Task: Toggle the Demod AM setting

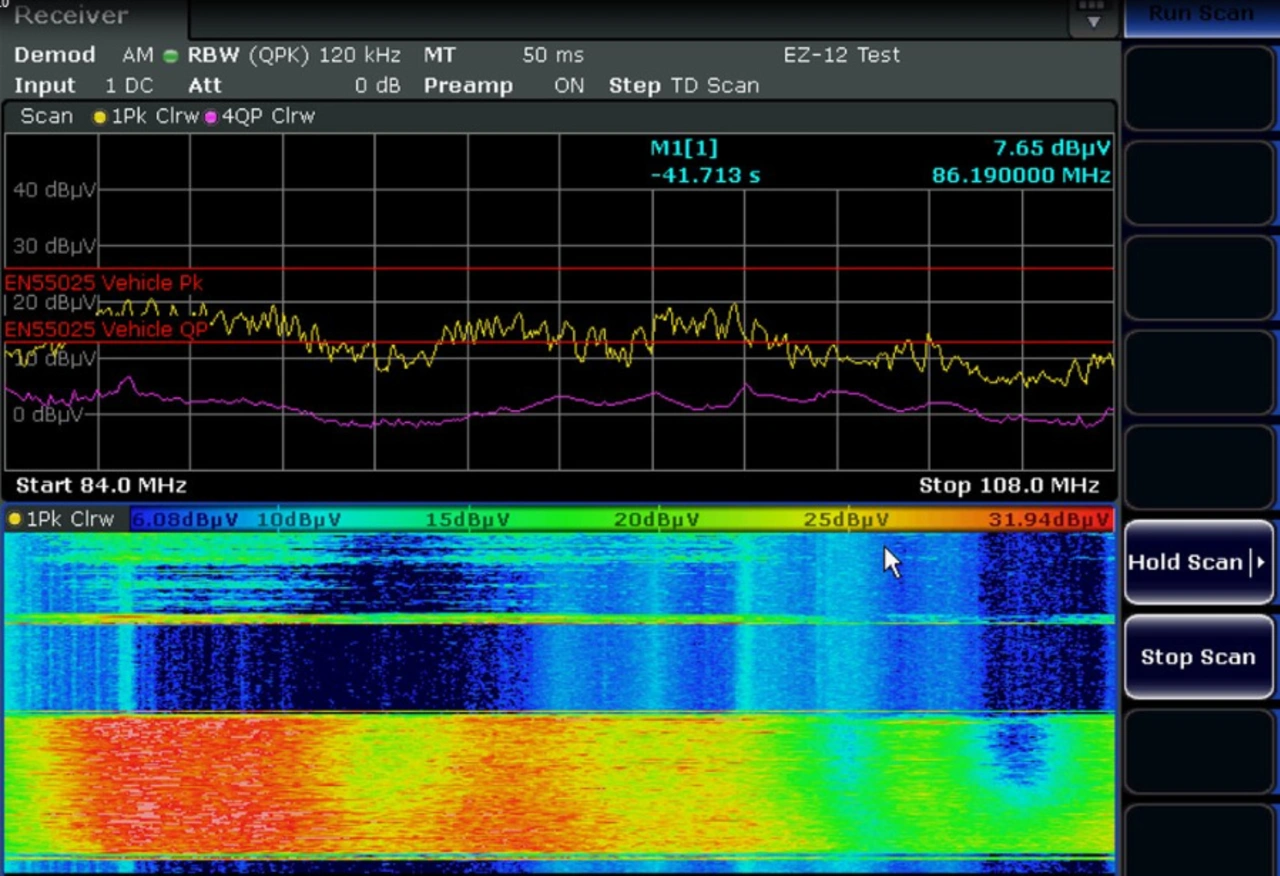Action: point(137,55)
